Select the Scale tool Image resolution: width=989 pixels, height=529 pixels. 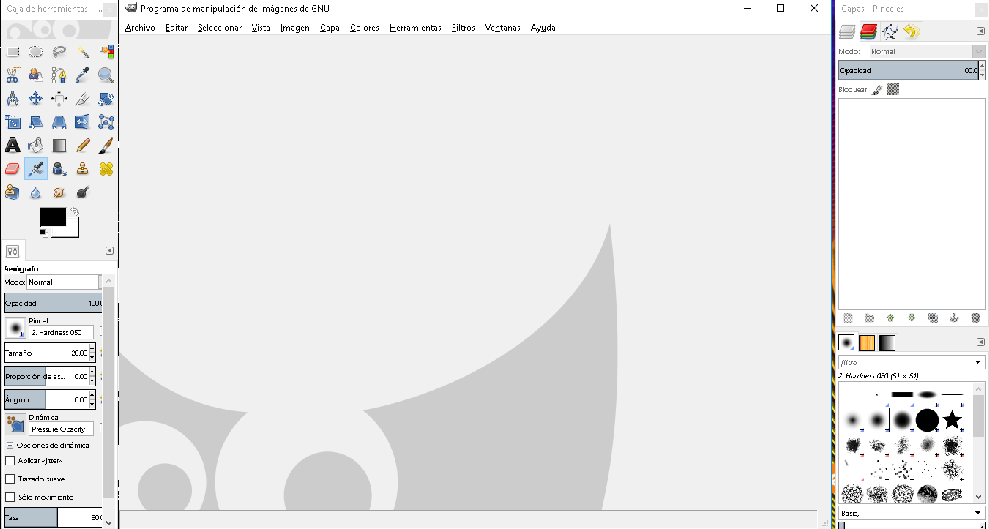click(x=13, y=122)
